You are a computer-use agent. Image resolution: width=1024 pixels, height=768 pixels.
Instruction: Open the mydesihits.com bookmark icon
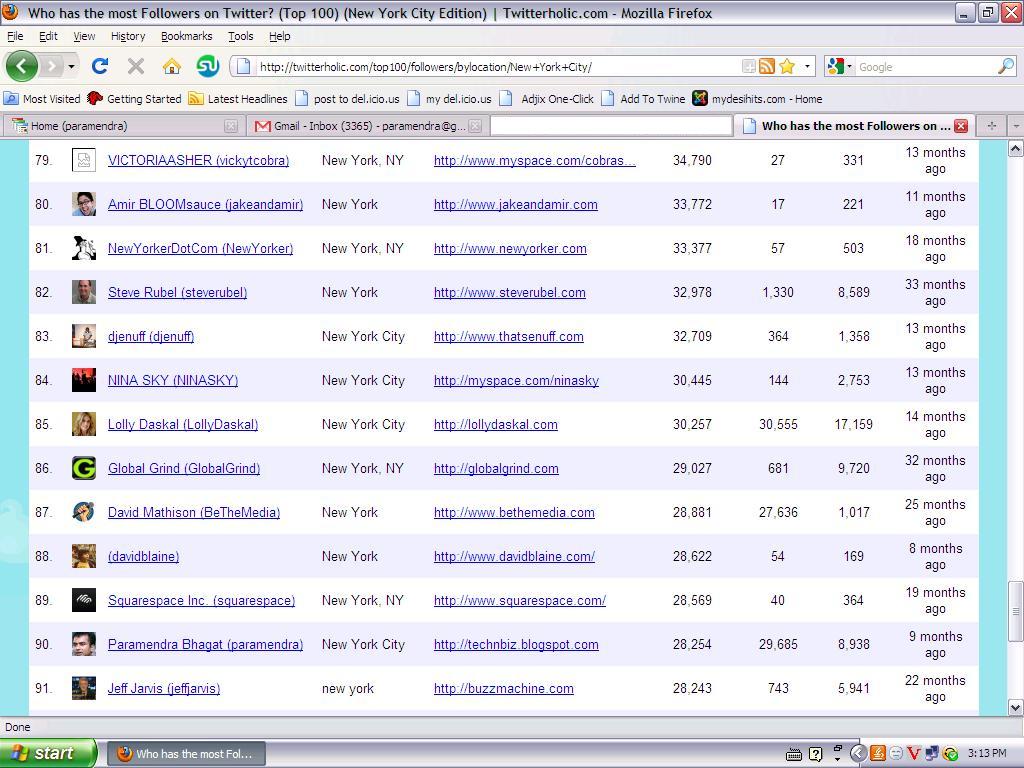700,99
